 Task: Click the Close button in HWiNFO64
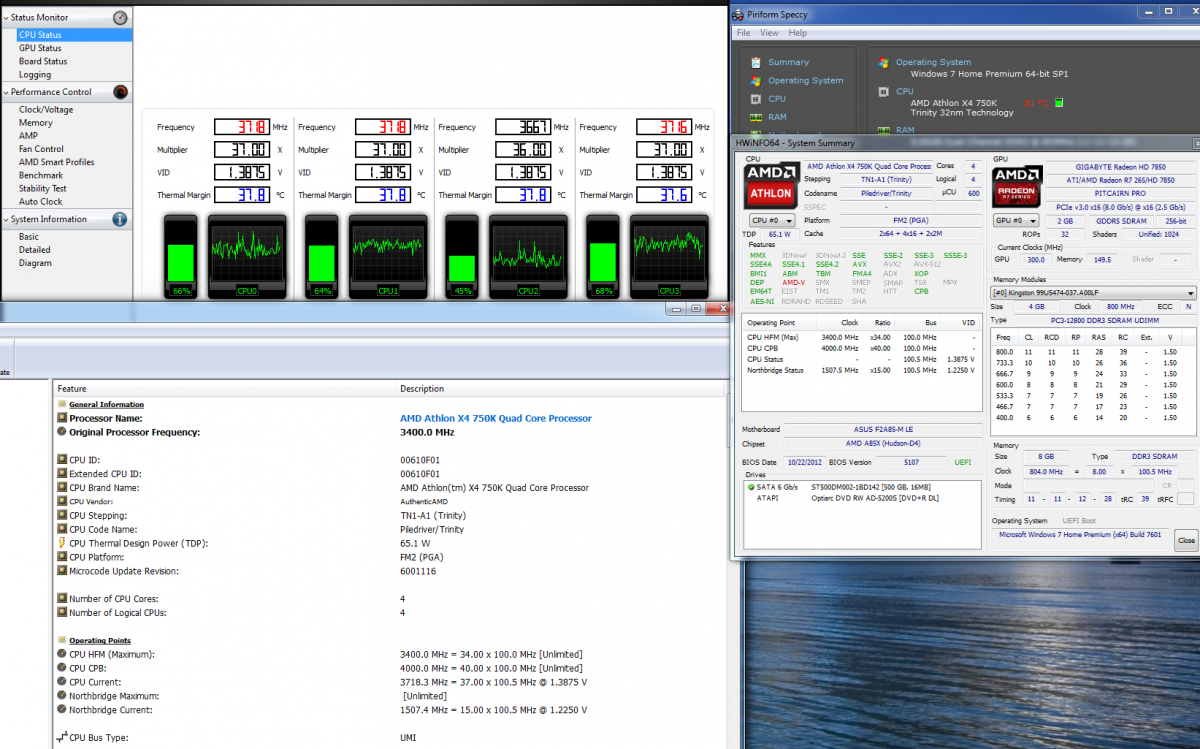[1186, 540]
